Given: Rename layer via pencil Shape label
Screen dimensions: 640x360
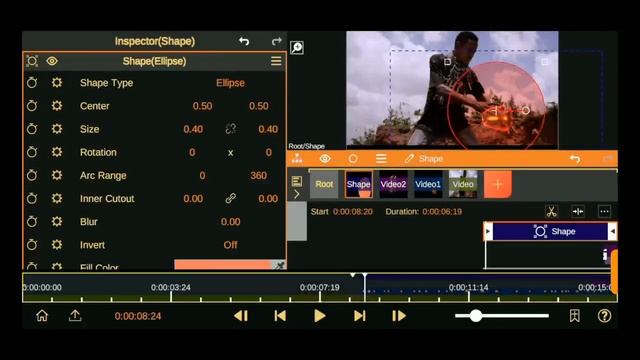Looking at the screenshot, I should click(x=424, y=158).
